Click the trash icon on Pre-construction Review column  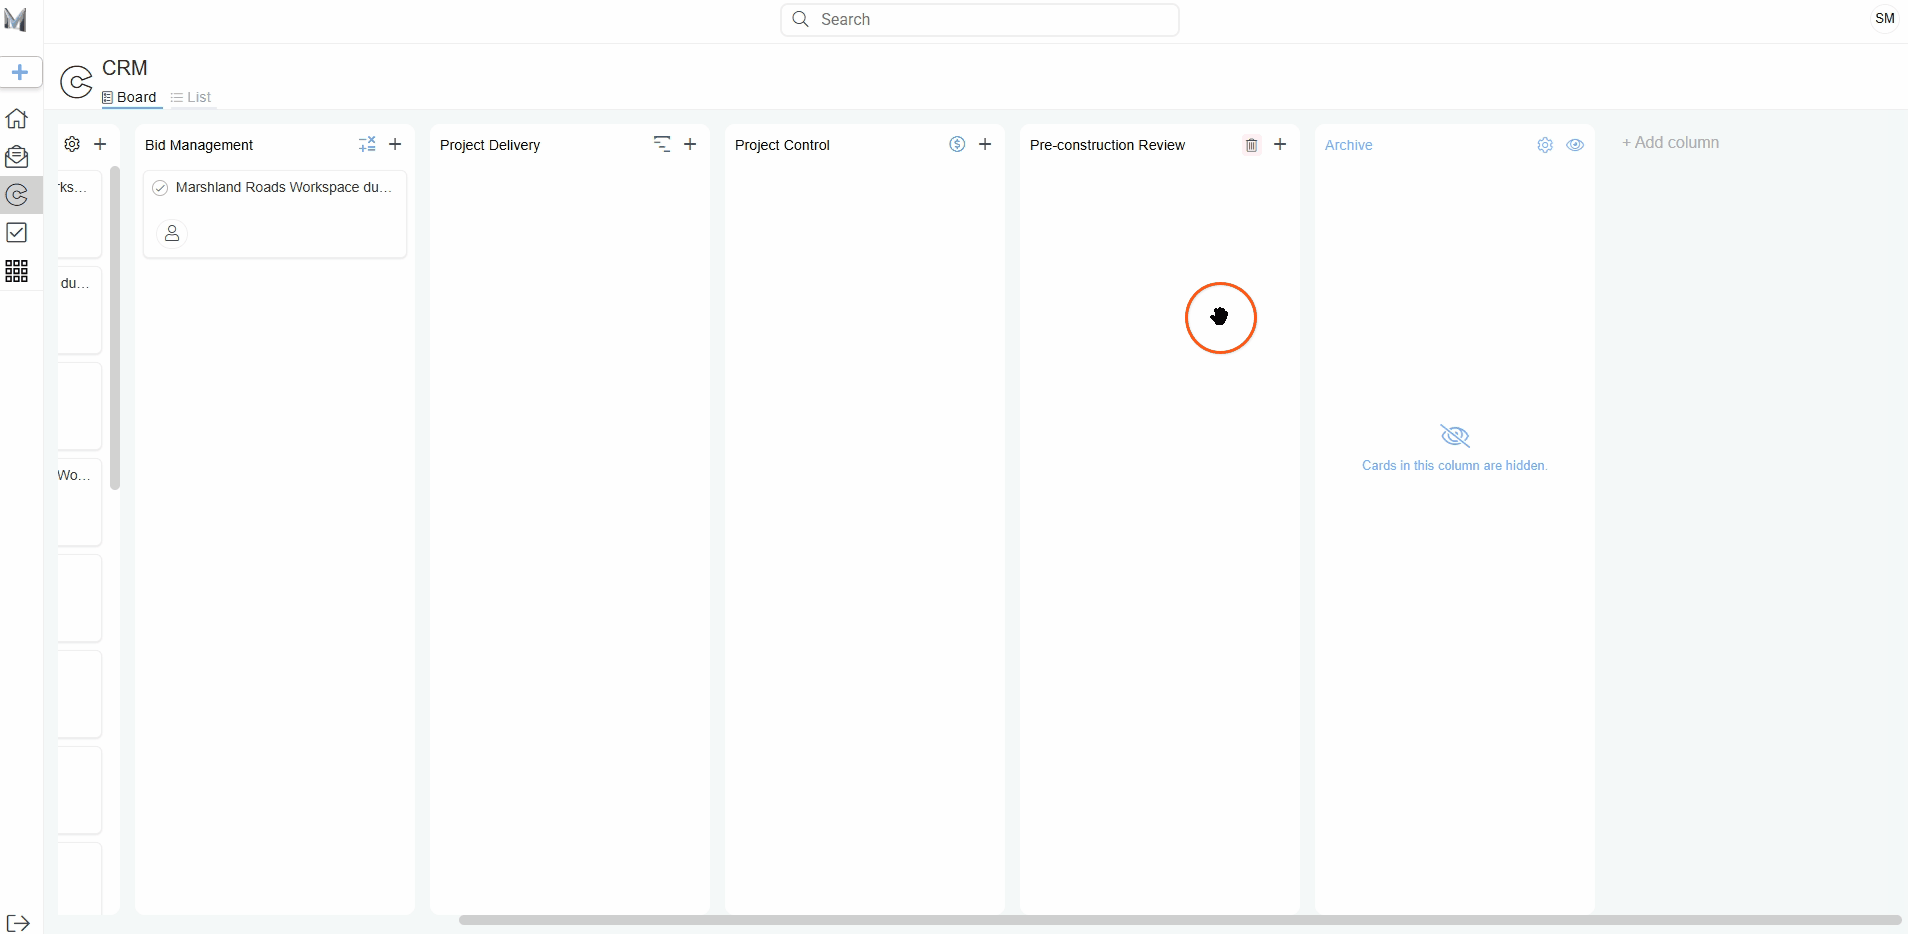(x=1251, y=145)
